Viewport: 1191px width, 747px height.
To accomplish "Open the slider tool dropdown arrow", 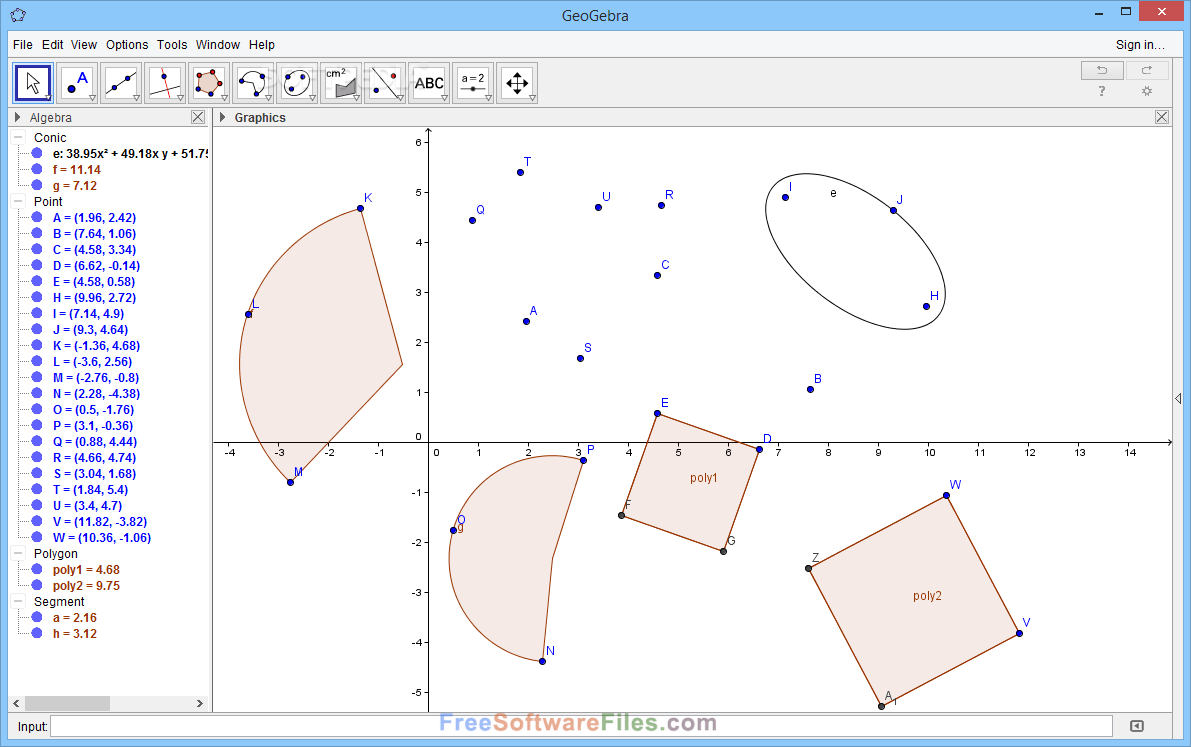I will [488, 99].
